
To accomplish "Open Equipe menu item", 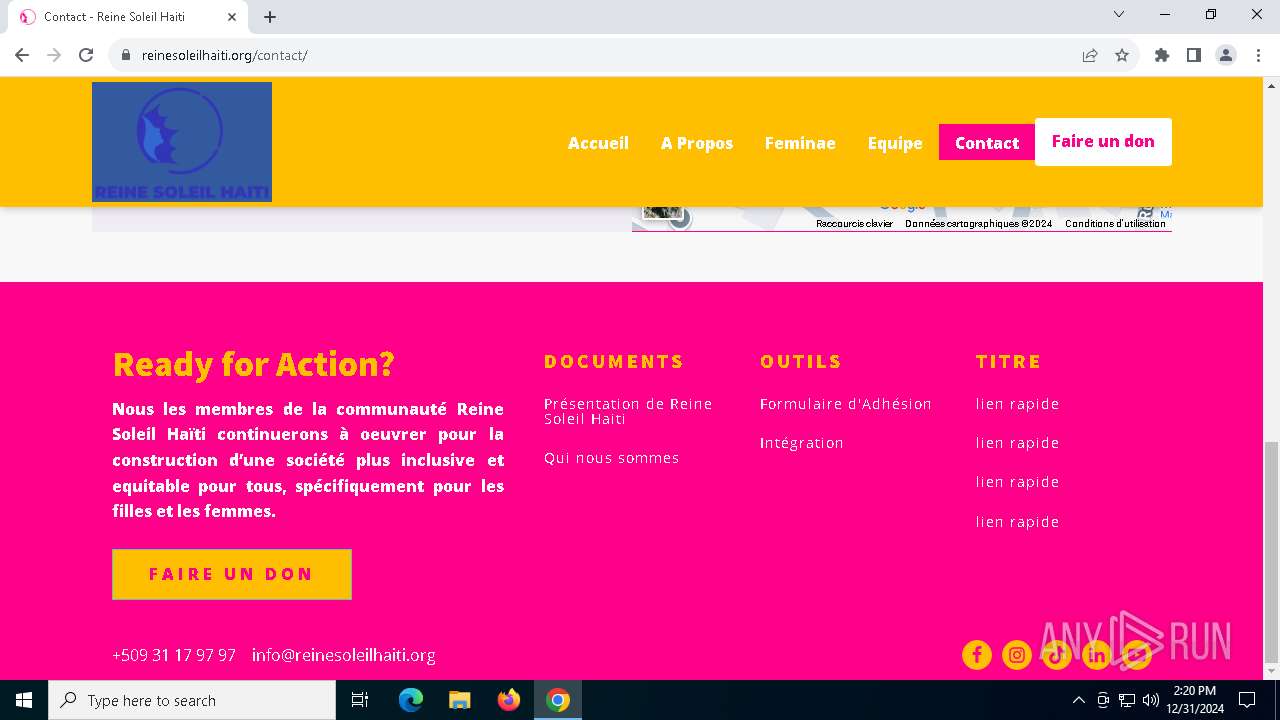I will [x=895, y=143].
